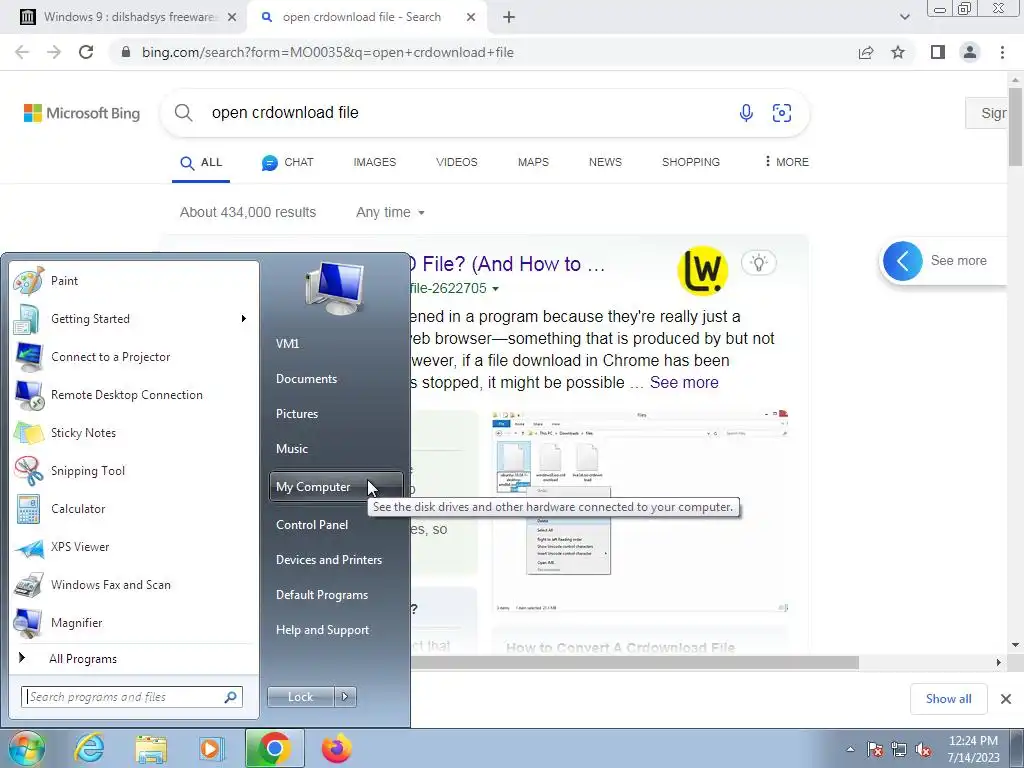Launch Getting Started from the Start menu
Image resolution: width=1024 pixels, height=768 pixels.
coord(134,319)
